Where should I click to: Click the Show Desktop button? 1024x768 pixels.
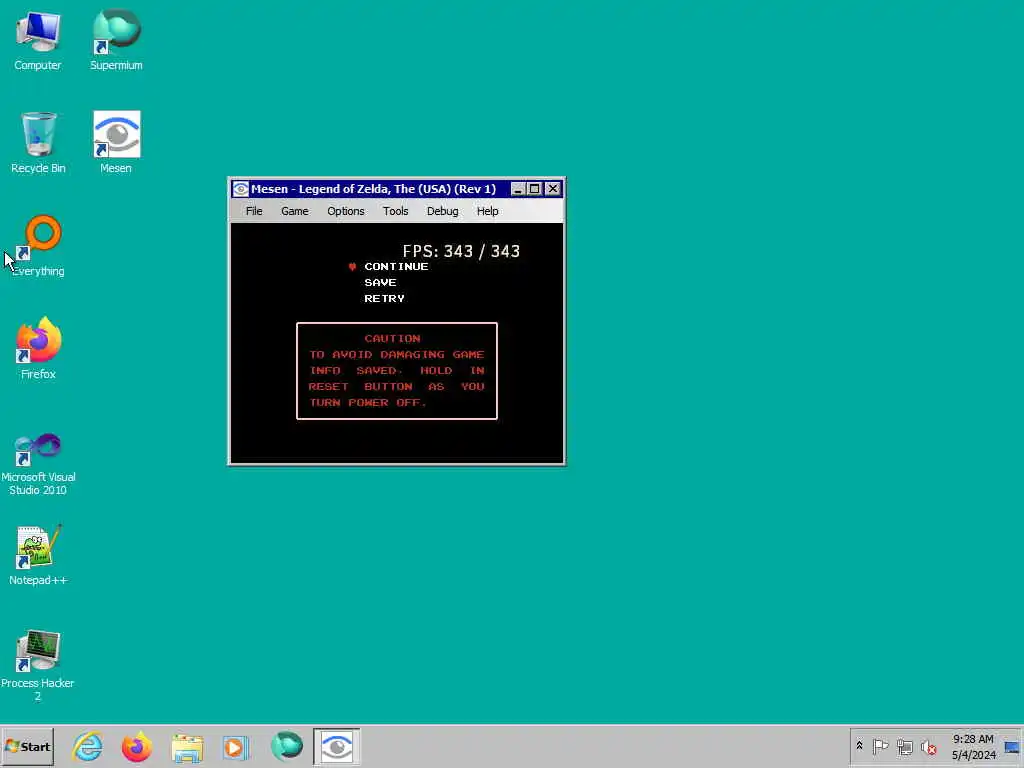tap(1013, 746)
